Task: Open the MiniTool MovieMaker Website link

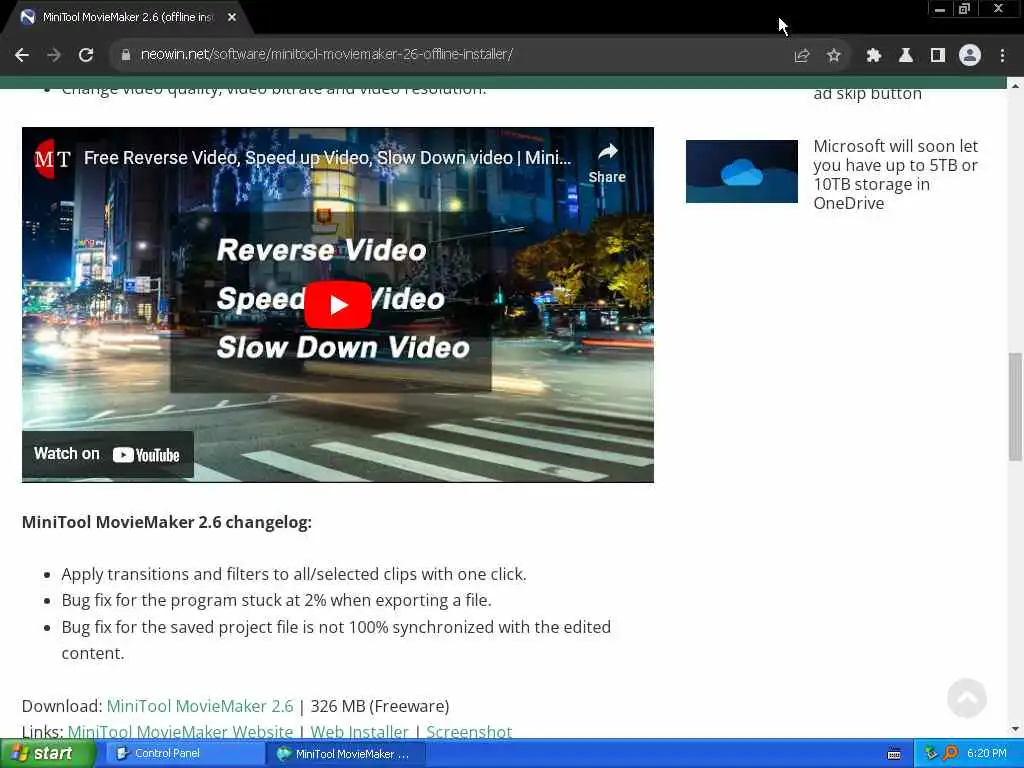Action: tap(180, 732)
